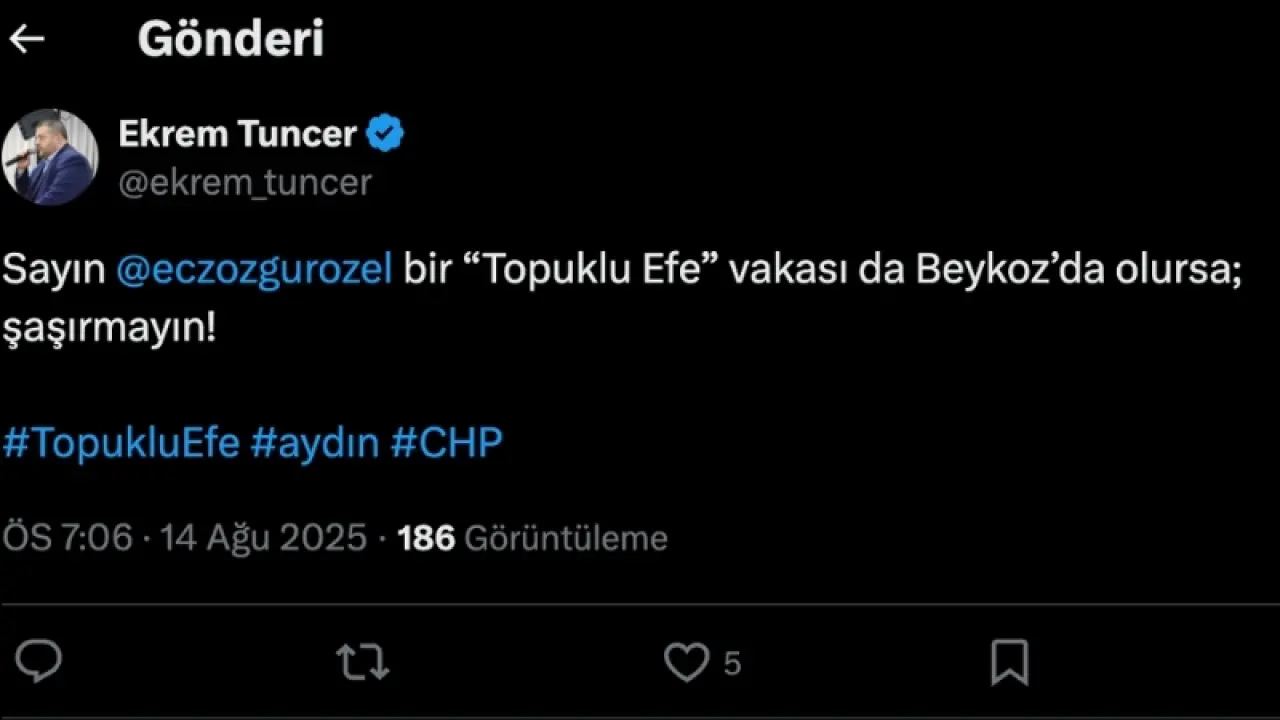This screenshot has width=1280, height=720.
Task: Click the word şaşırmayın! in the tweet
Action: click(109, 327)
